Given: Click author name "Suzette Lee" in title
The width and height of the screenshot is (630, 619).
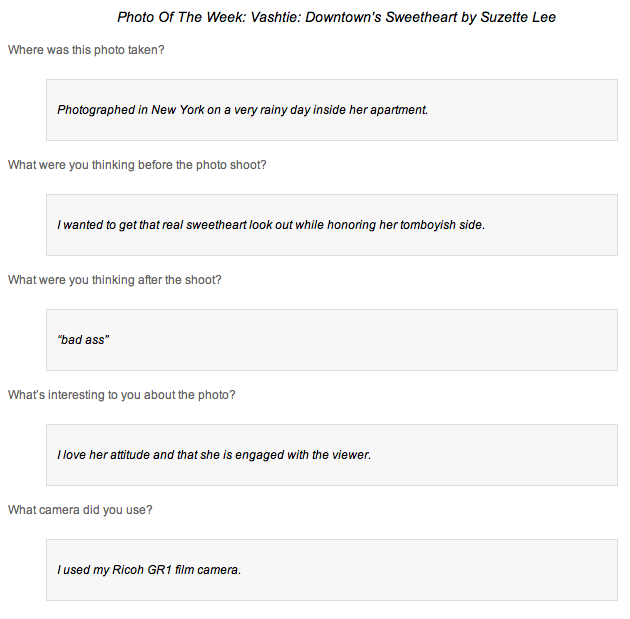Looking at the screenshot, I should [519, 17].
